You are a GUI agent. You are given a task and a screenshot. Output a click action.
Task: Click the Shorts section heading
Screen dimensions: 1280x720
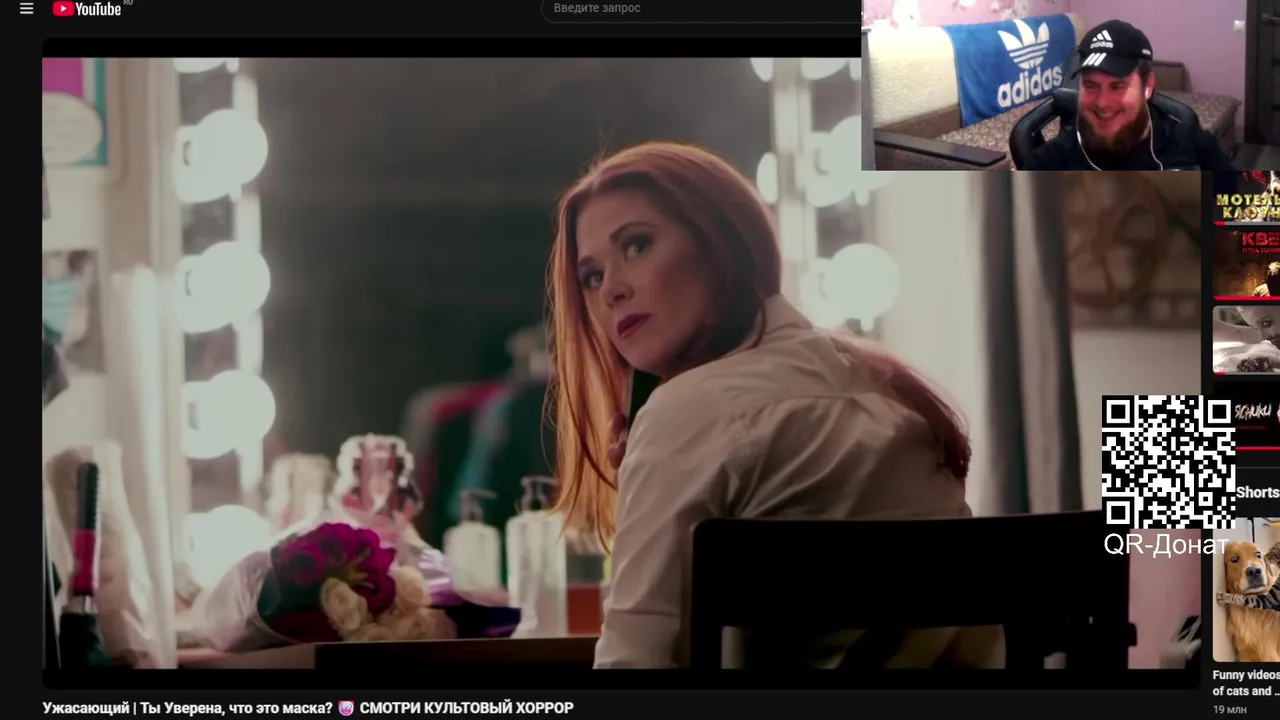1257,492
